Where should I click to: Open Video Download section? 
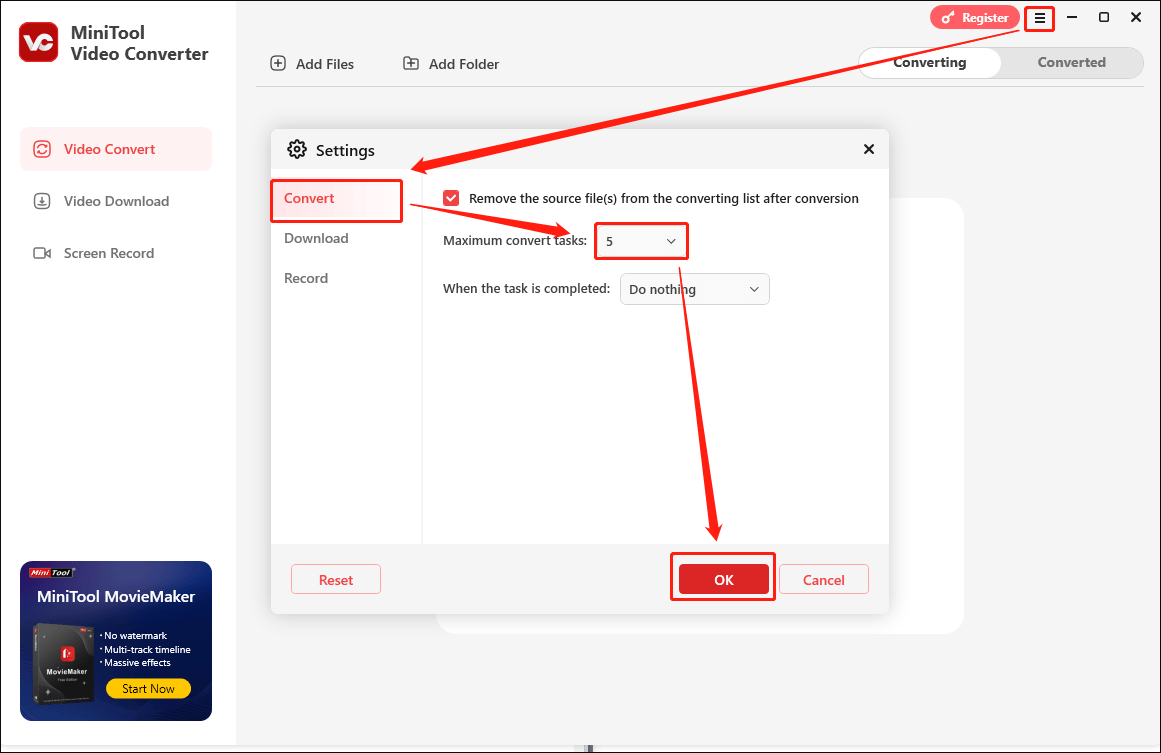pos(116,201)
